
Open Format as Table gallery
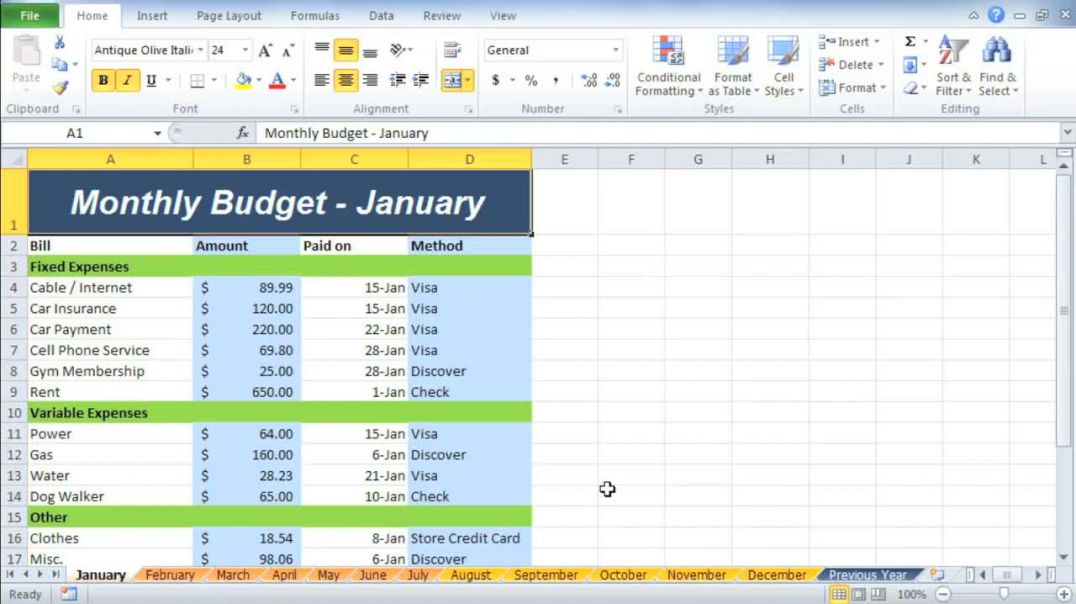point(733,66)
